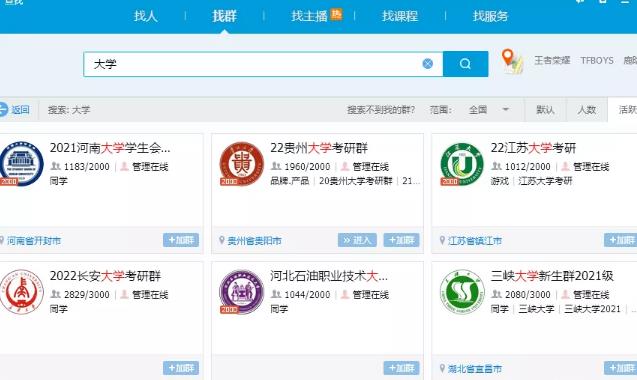Open the 2022长安大学考研群 group avatar
Screen dimensions: 637x380
[21, 291]
